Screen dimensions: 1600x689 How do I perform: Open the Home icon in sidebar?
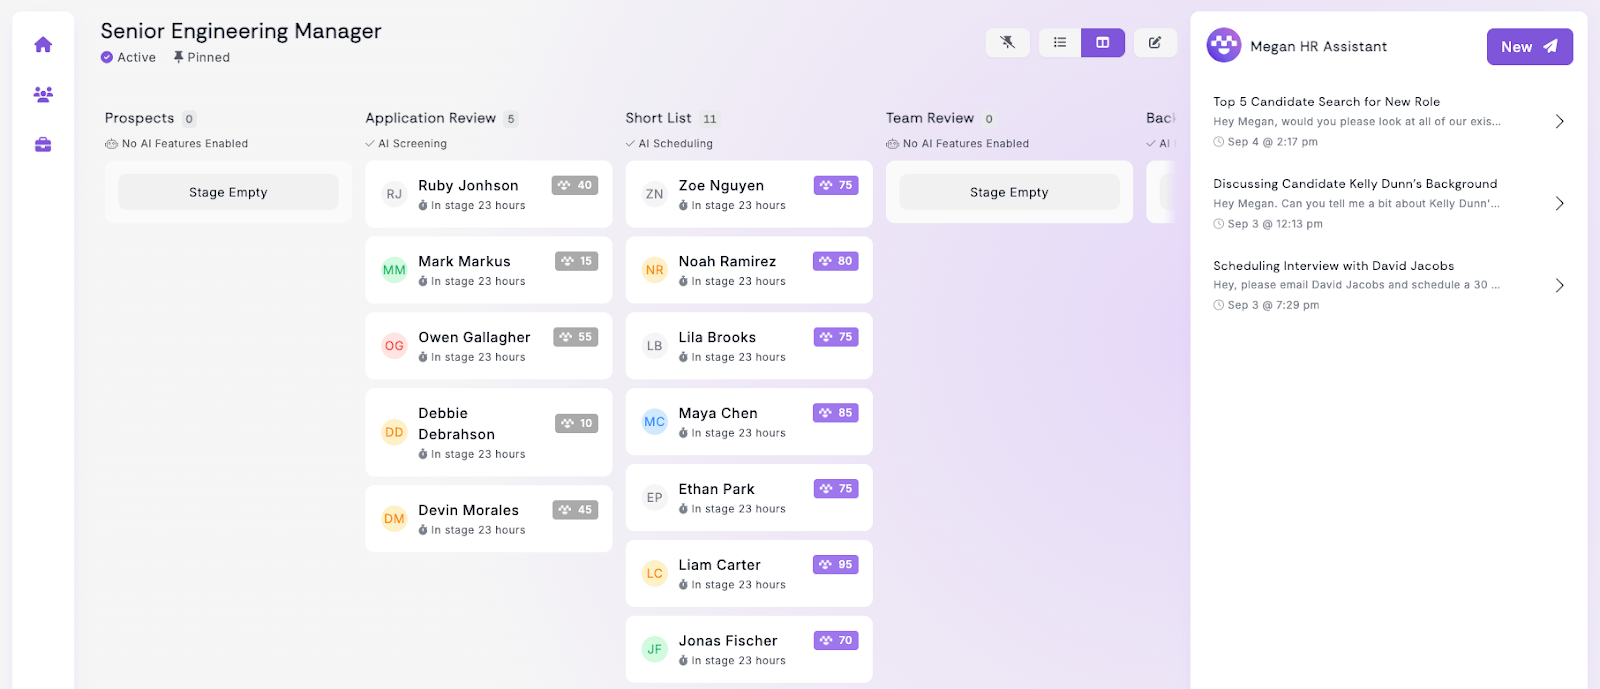click(x=43, y=45)
